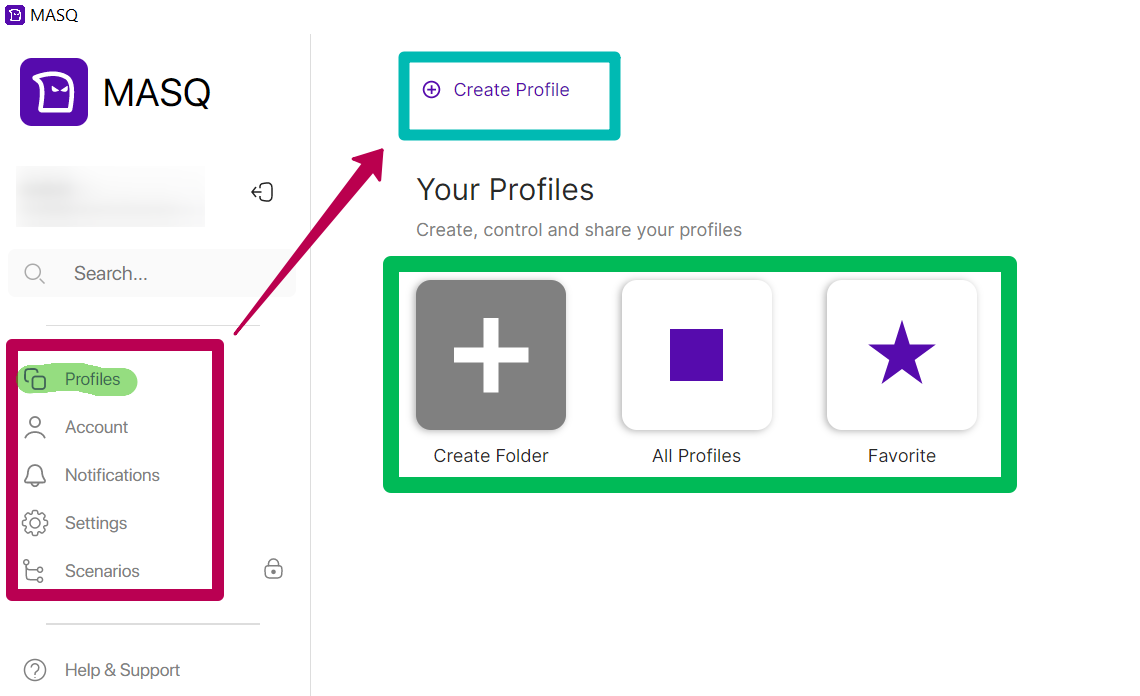Click the Account person icon
Screen dimensions: 1140x696
pyautogui.click(x=35, y=427)
